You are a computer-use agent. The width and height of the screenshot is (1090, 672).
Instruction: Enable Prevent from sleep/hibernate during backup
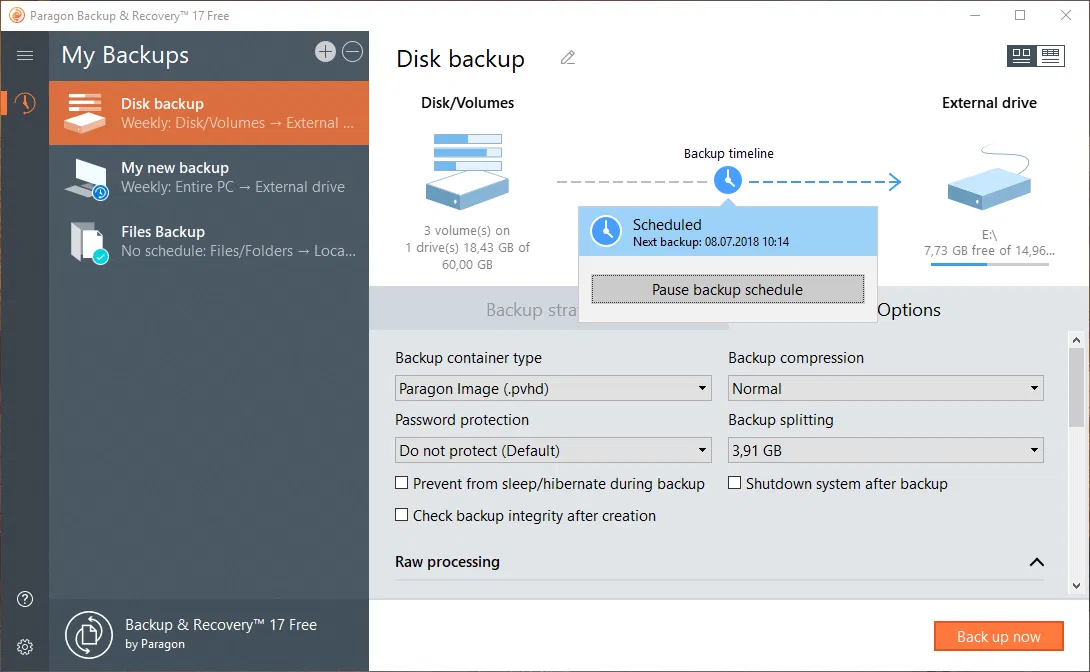pyautogui.click(x=402, y=483)
